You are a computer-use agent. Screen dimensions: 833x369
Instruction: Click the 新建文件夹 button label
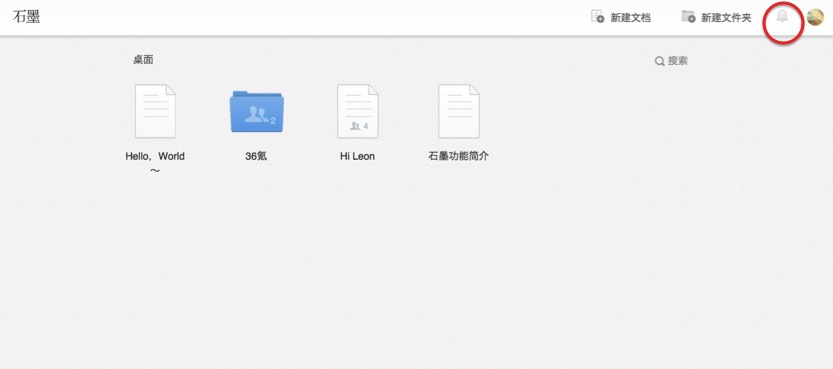726,18
